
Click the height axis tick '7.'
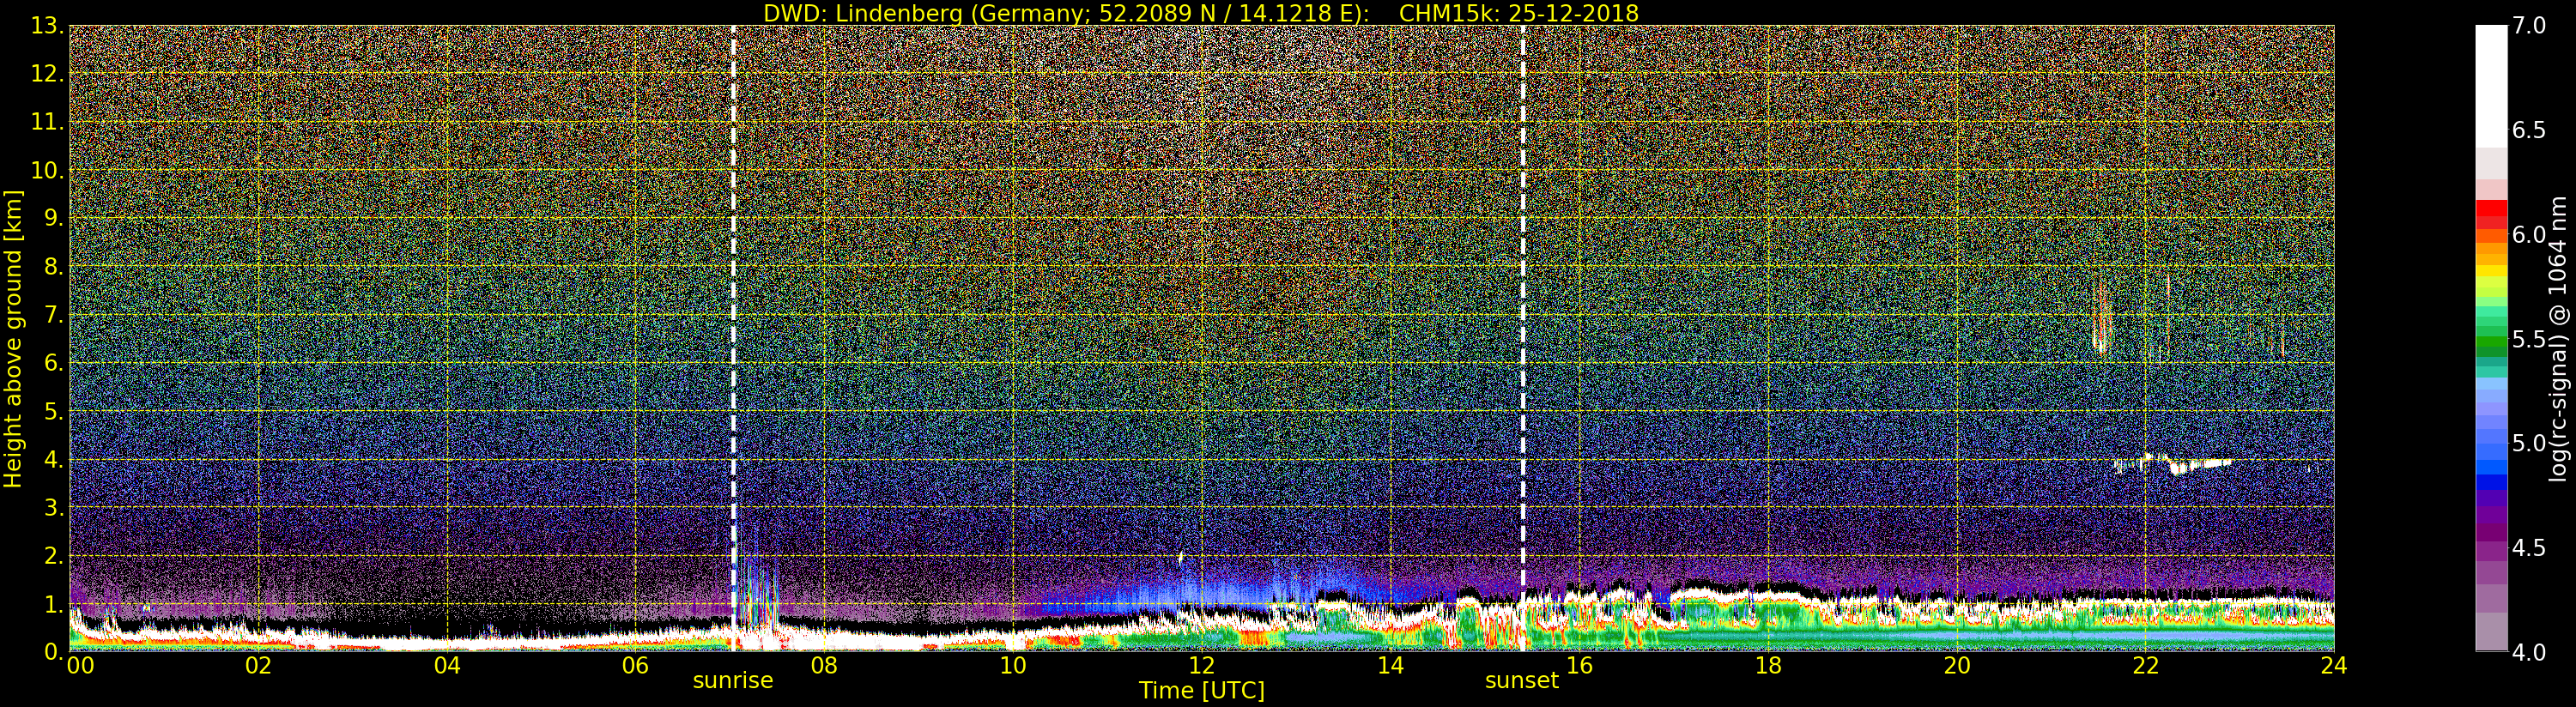coord(53,315)
